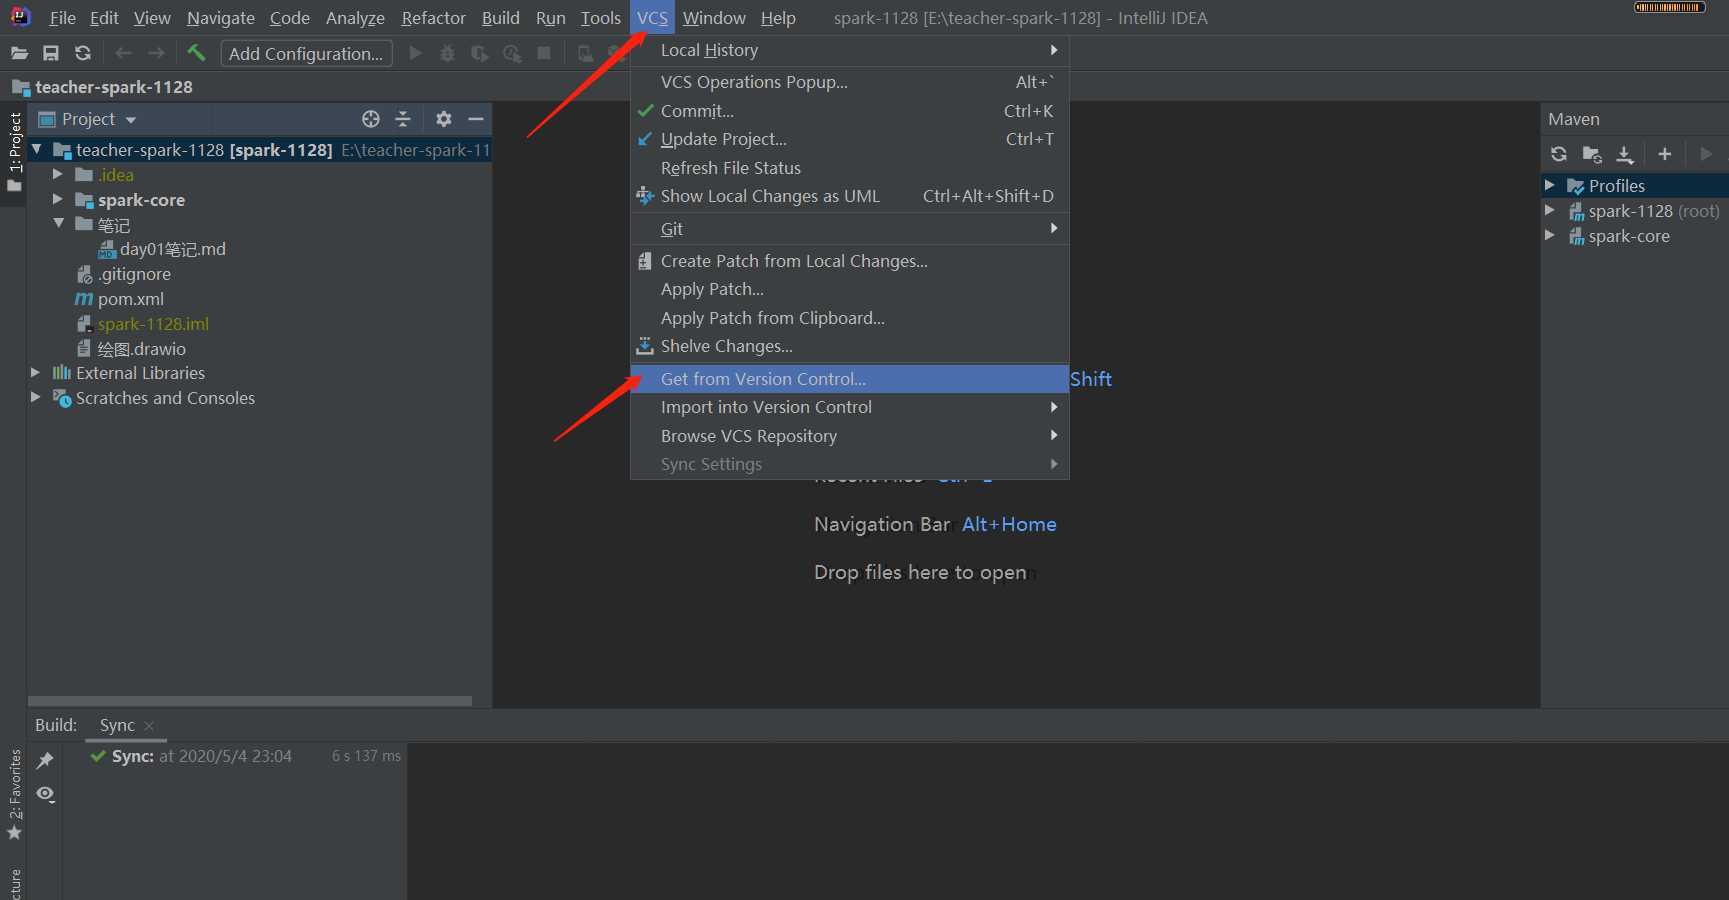The image size is (1729, 900).
Task: Expand the spark-core module folder
Action: (58, 200)
